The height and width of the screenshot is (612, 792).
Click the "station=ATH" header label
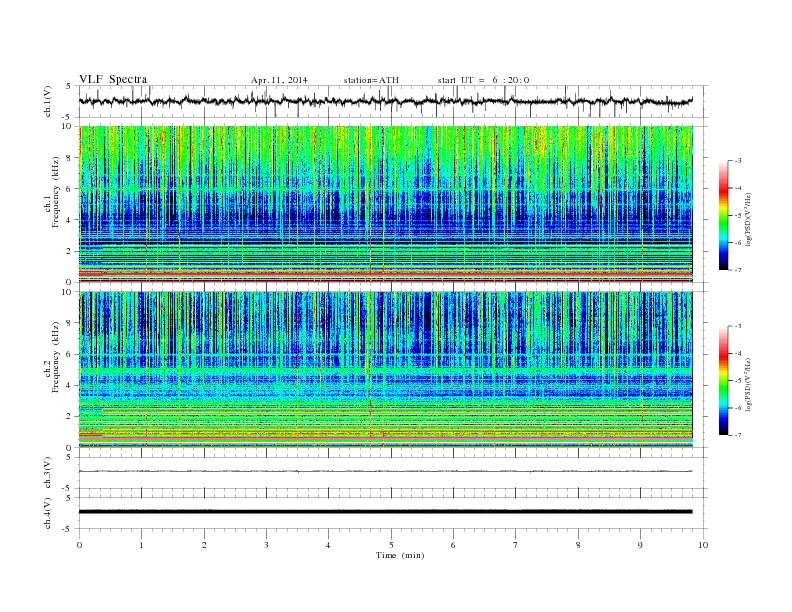(371, 80)
